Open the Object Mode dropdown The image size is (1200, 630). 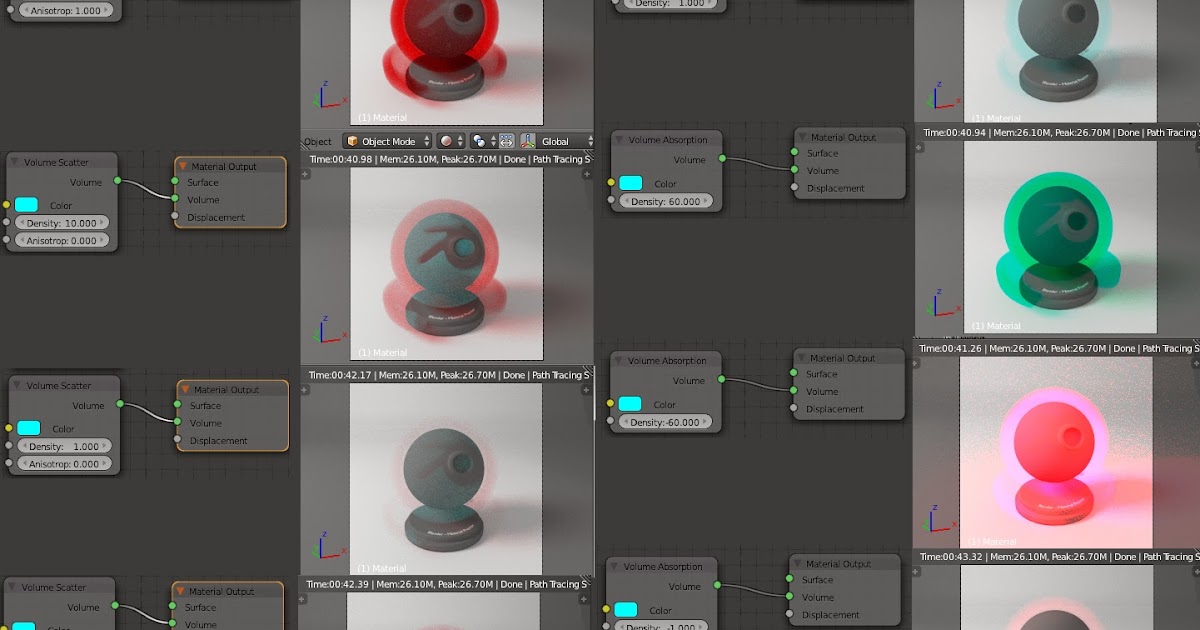388,141
